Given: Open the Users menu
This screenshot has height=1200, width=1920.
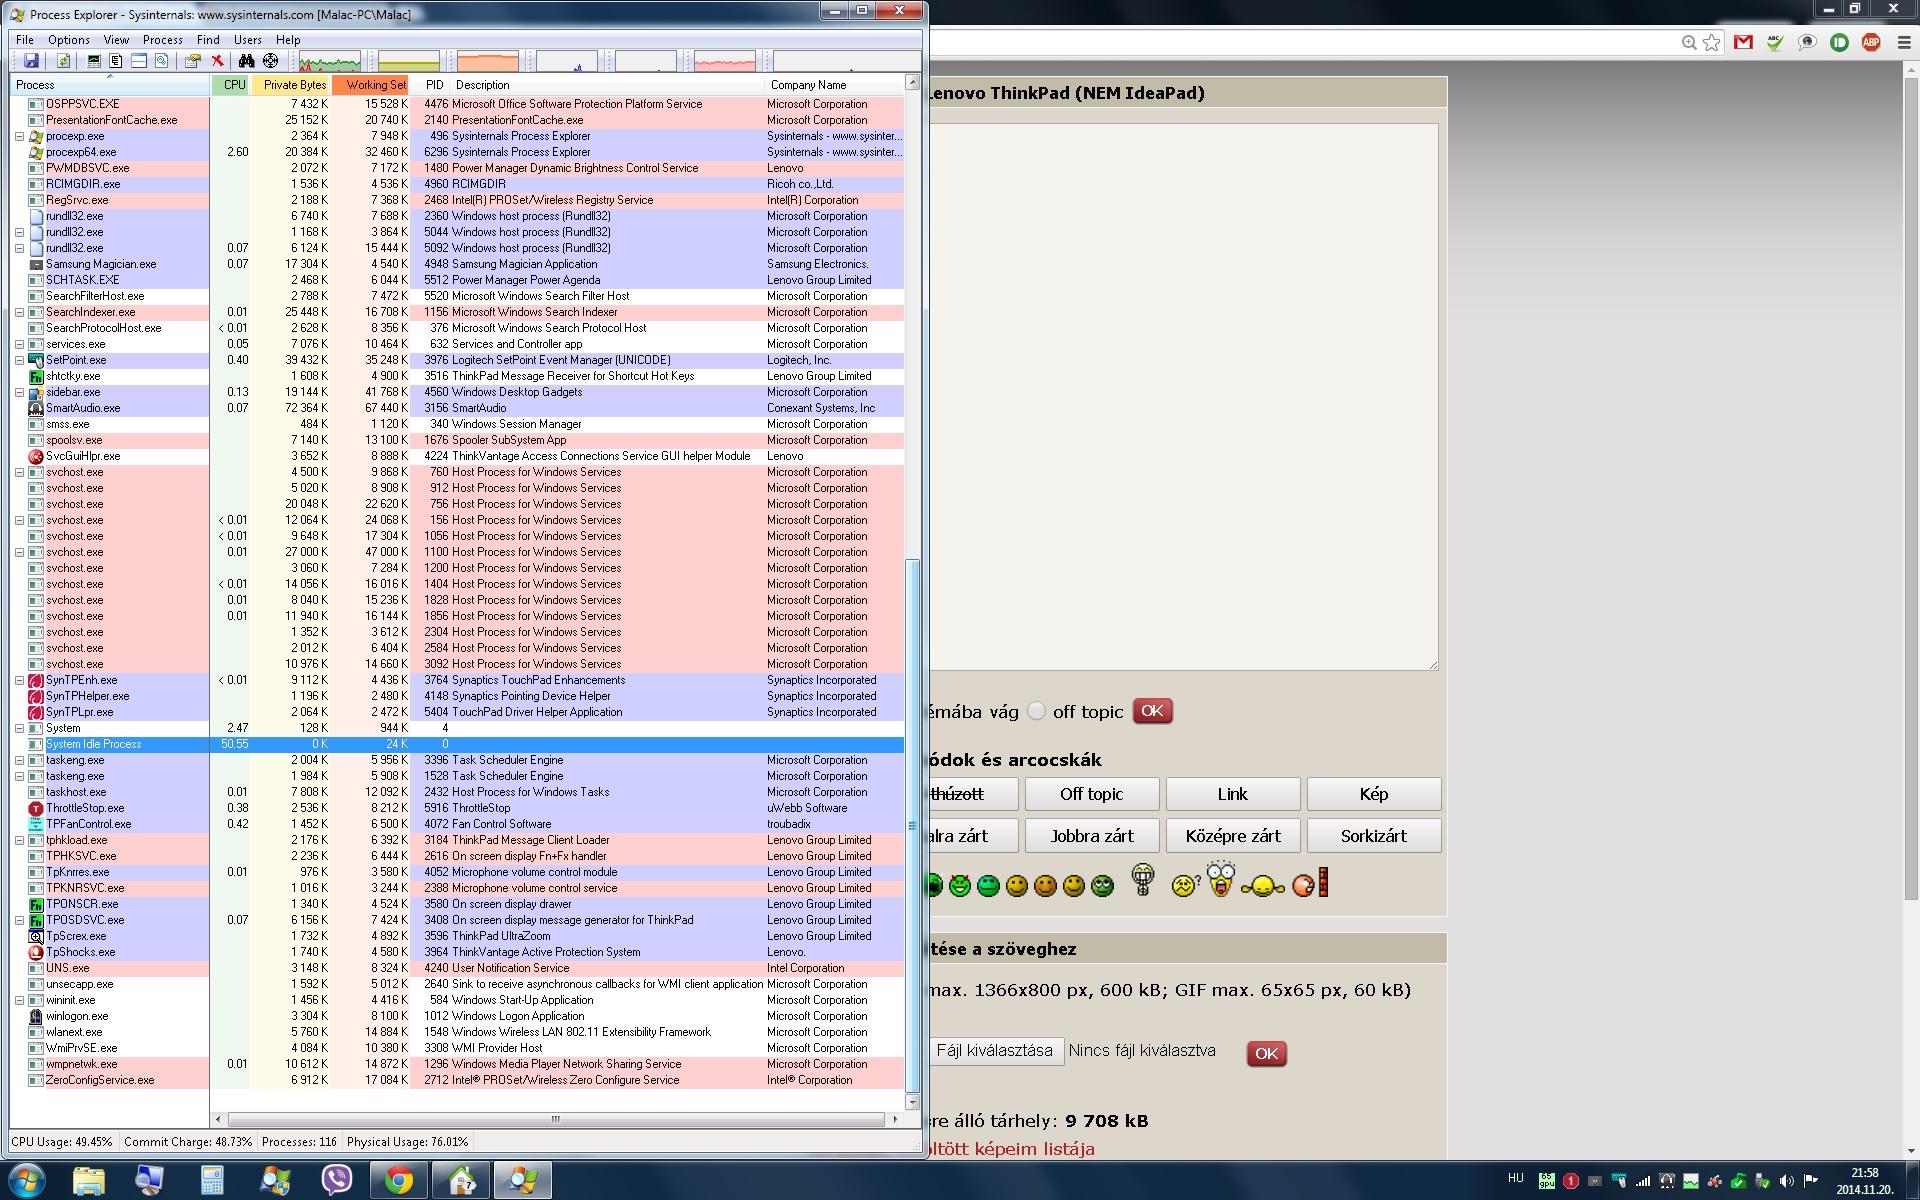Looking at the screenshot, I should [x=247, y=40].
